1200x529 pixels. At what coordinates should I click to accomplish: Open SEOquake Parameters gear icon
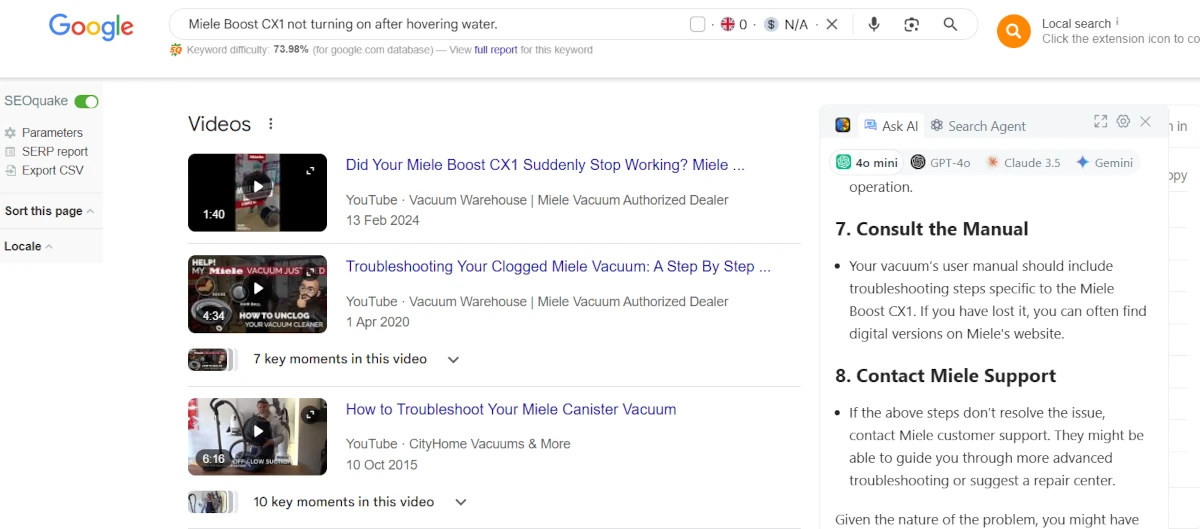[x=11, y=132]
